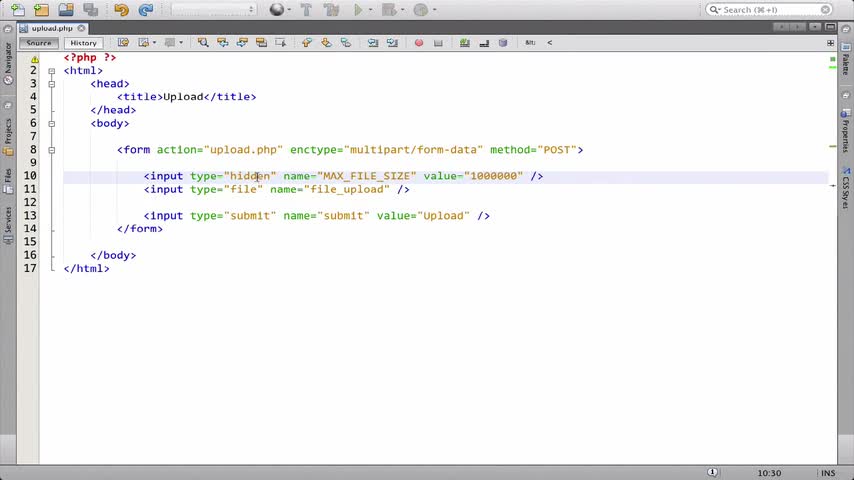Collapse the html tag fold on line 2
This screenshot has height=480, width=854.
click(52, 71)
